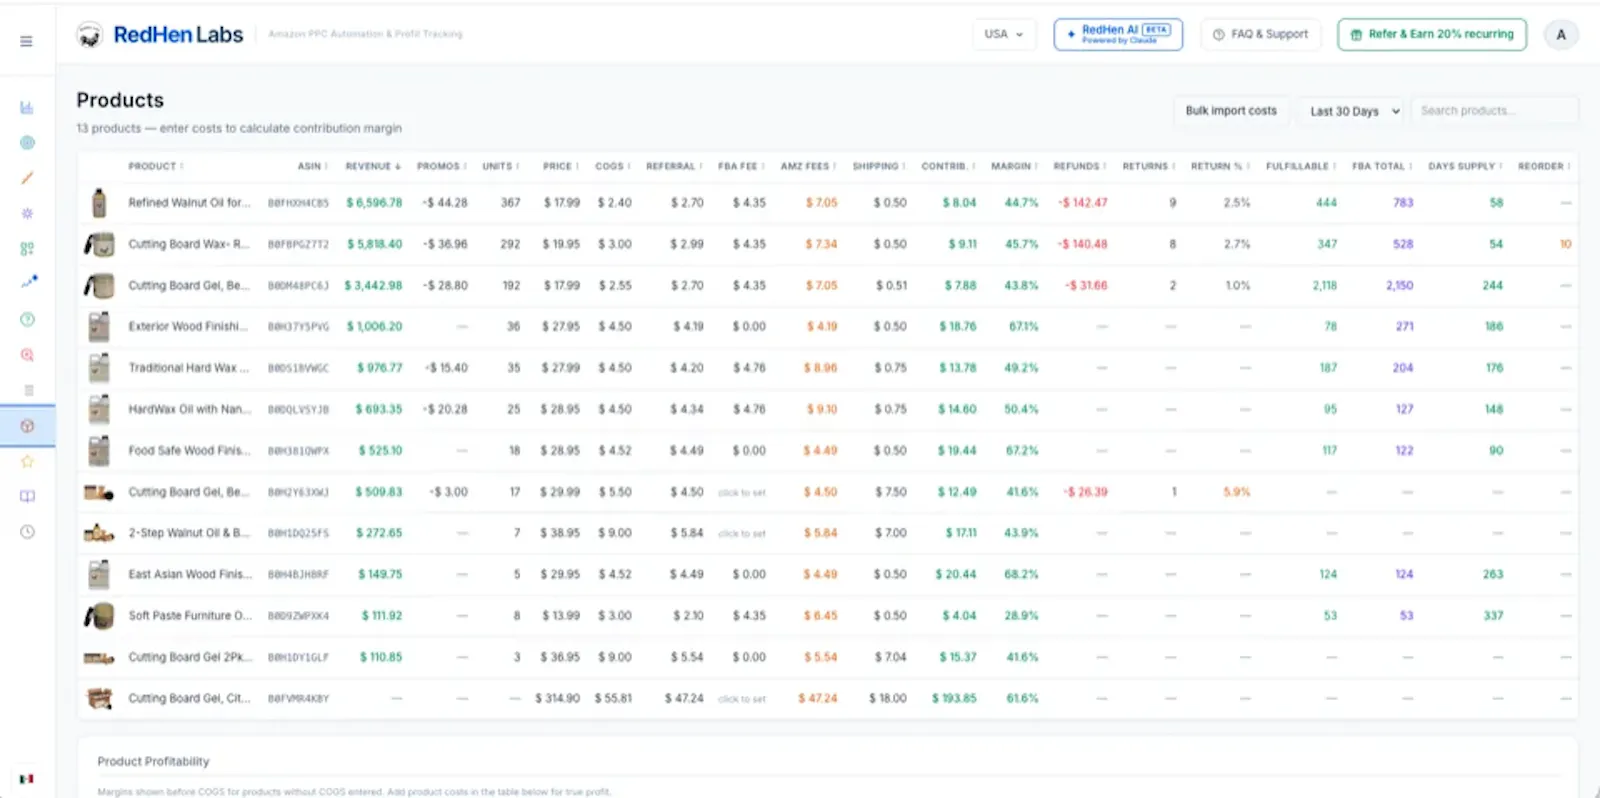Image resolution: width=1600 pixels, height=798 pixels.
Task: Click the "Product Profitability" section heading
Action: point(153,762)
